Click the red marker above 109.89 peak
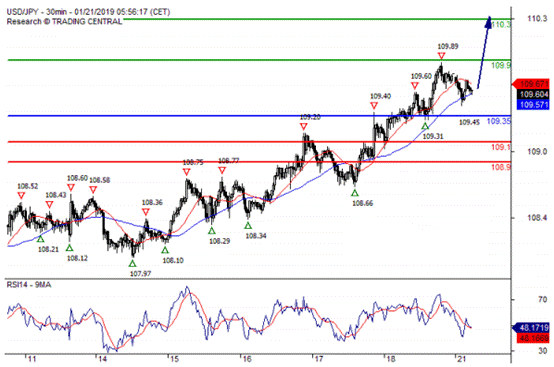Screen dimensions: 554x367 (441, 56)
